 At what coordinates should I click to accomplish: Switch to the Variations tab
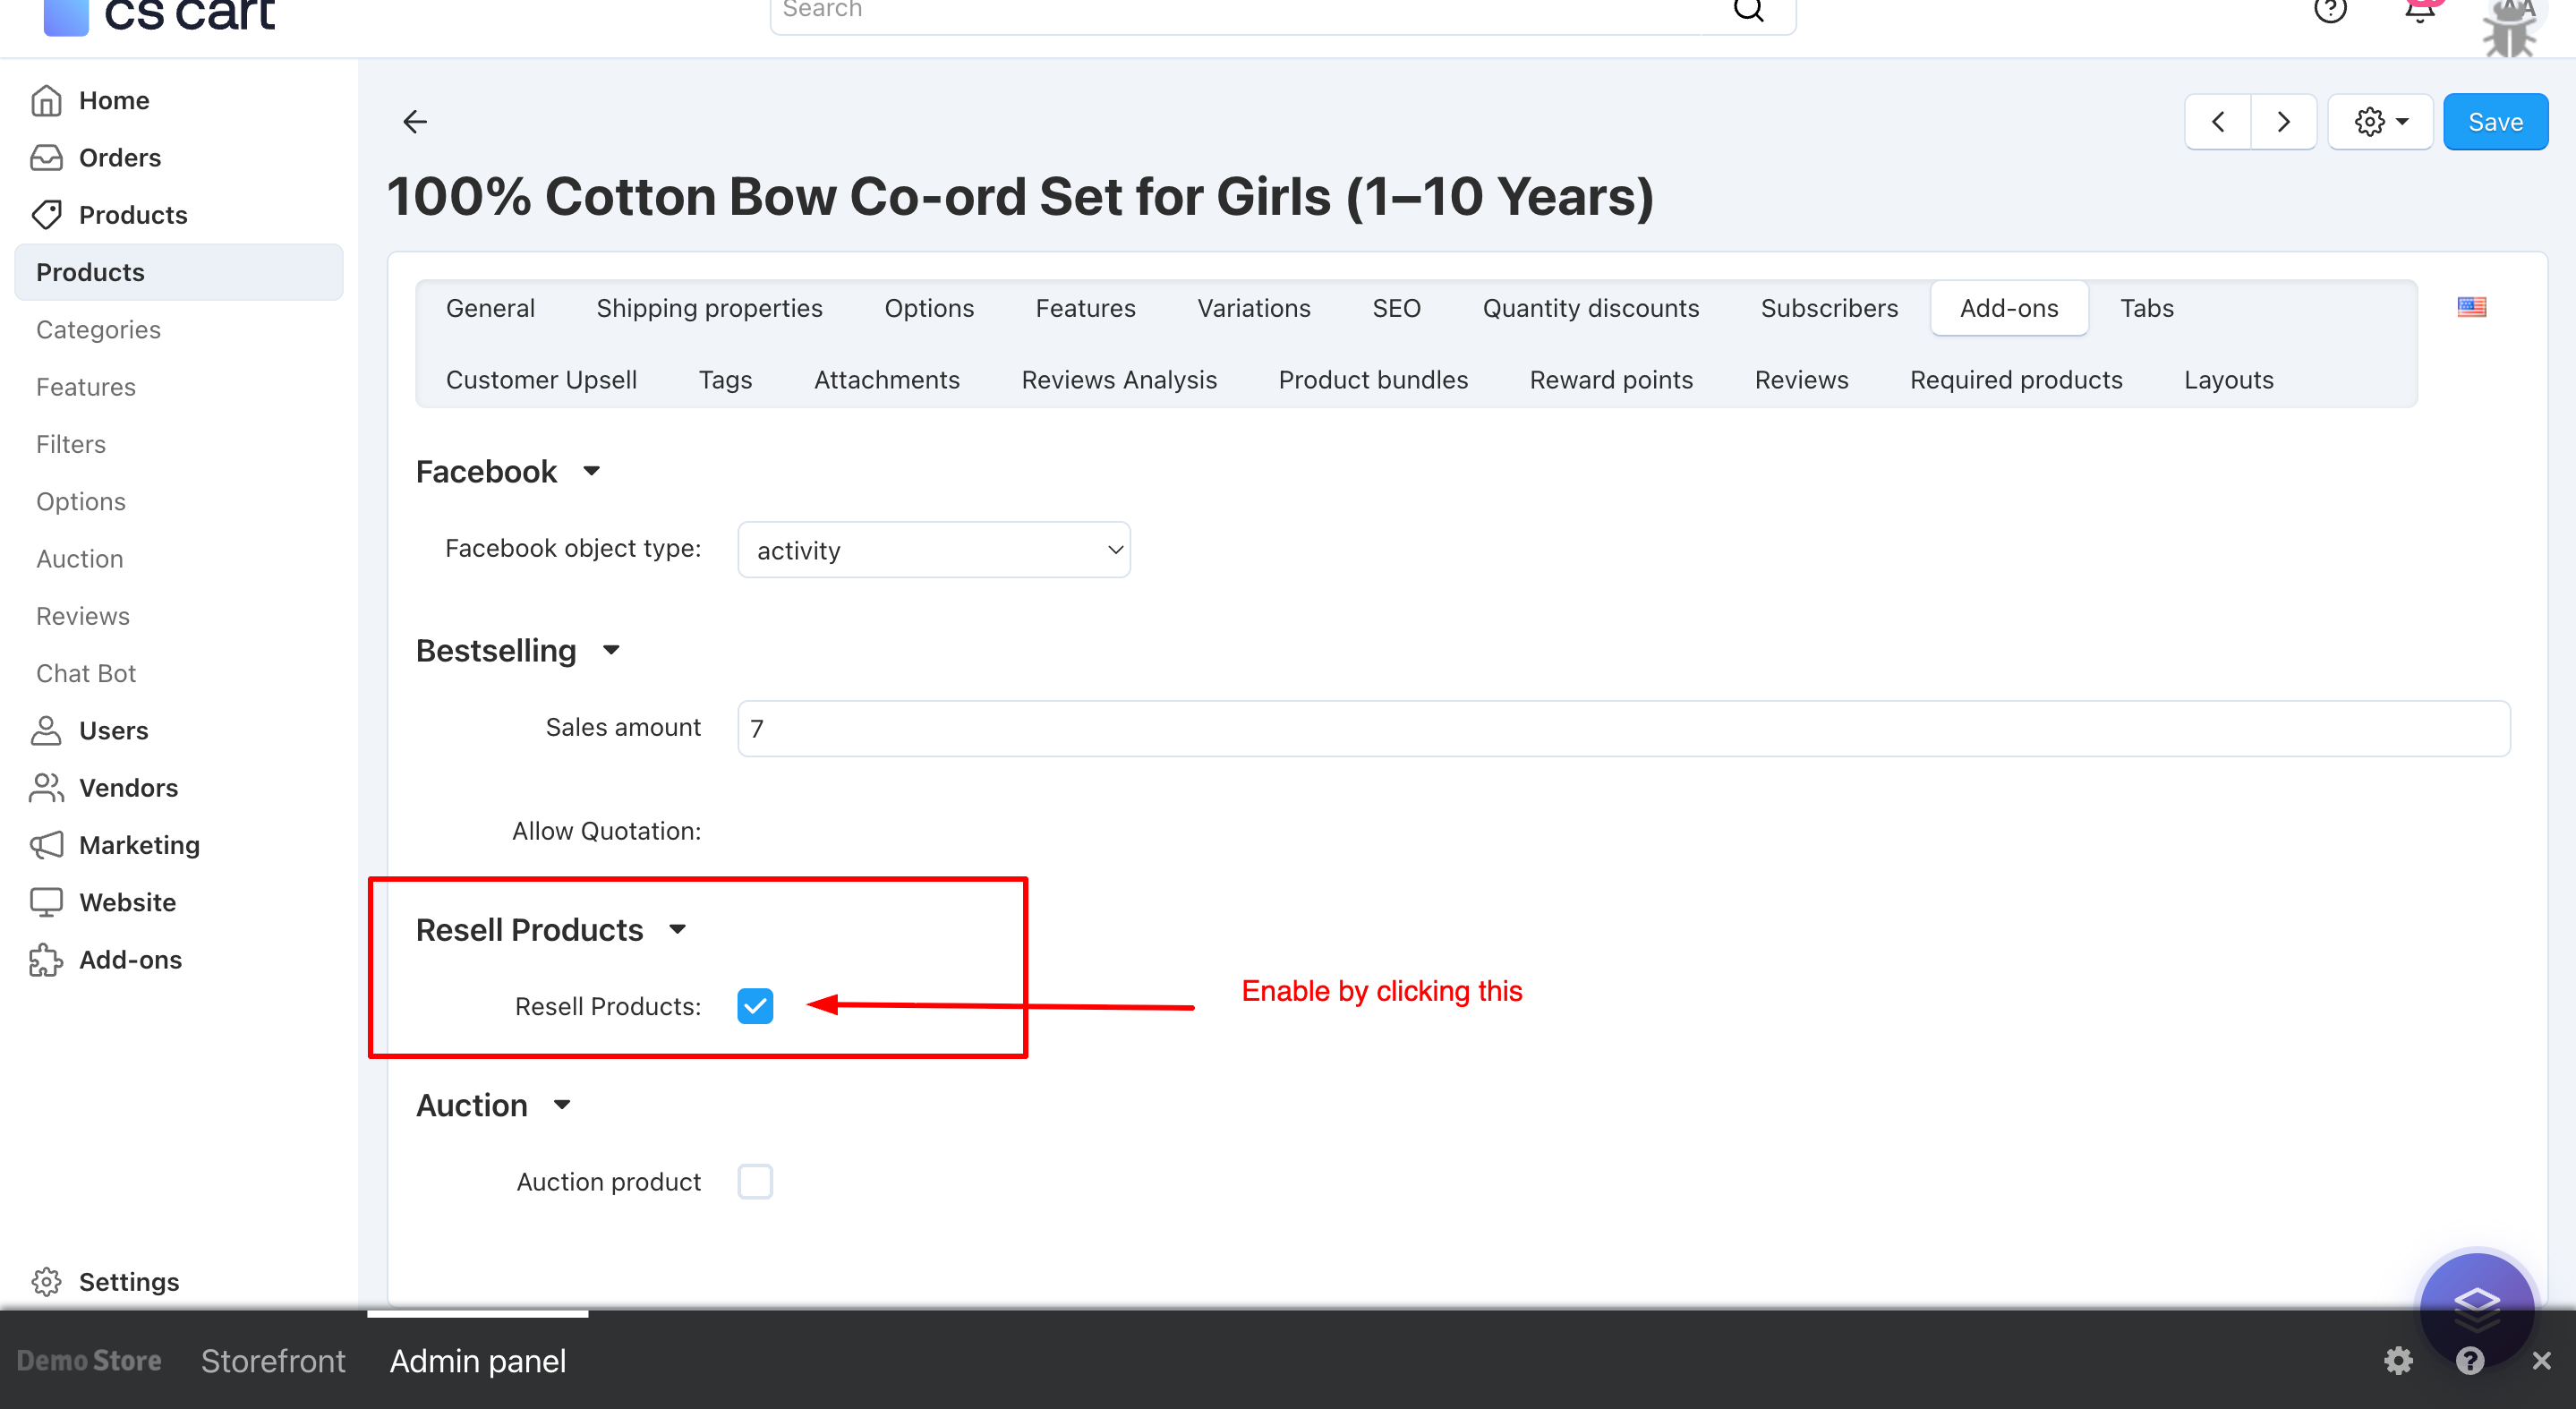[1253, 307]
